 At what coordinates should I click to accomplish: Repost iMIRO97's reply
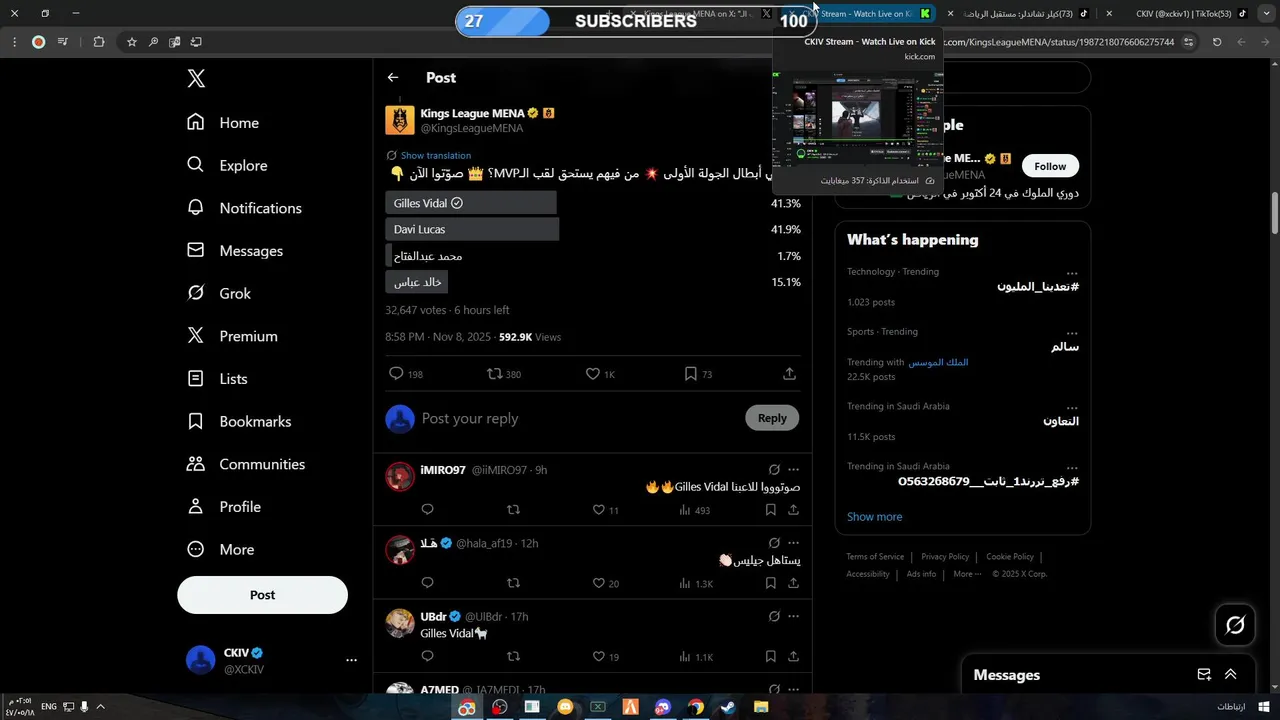point(513,510)
